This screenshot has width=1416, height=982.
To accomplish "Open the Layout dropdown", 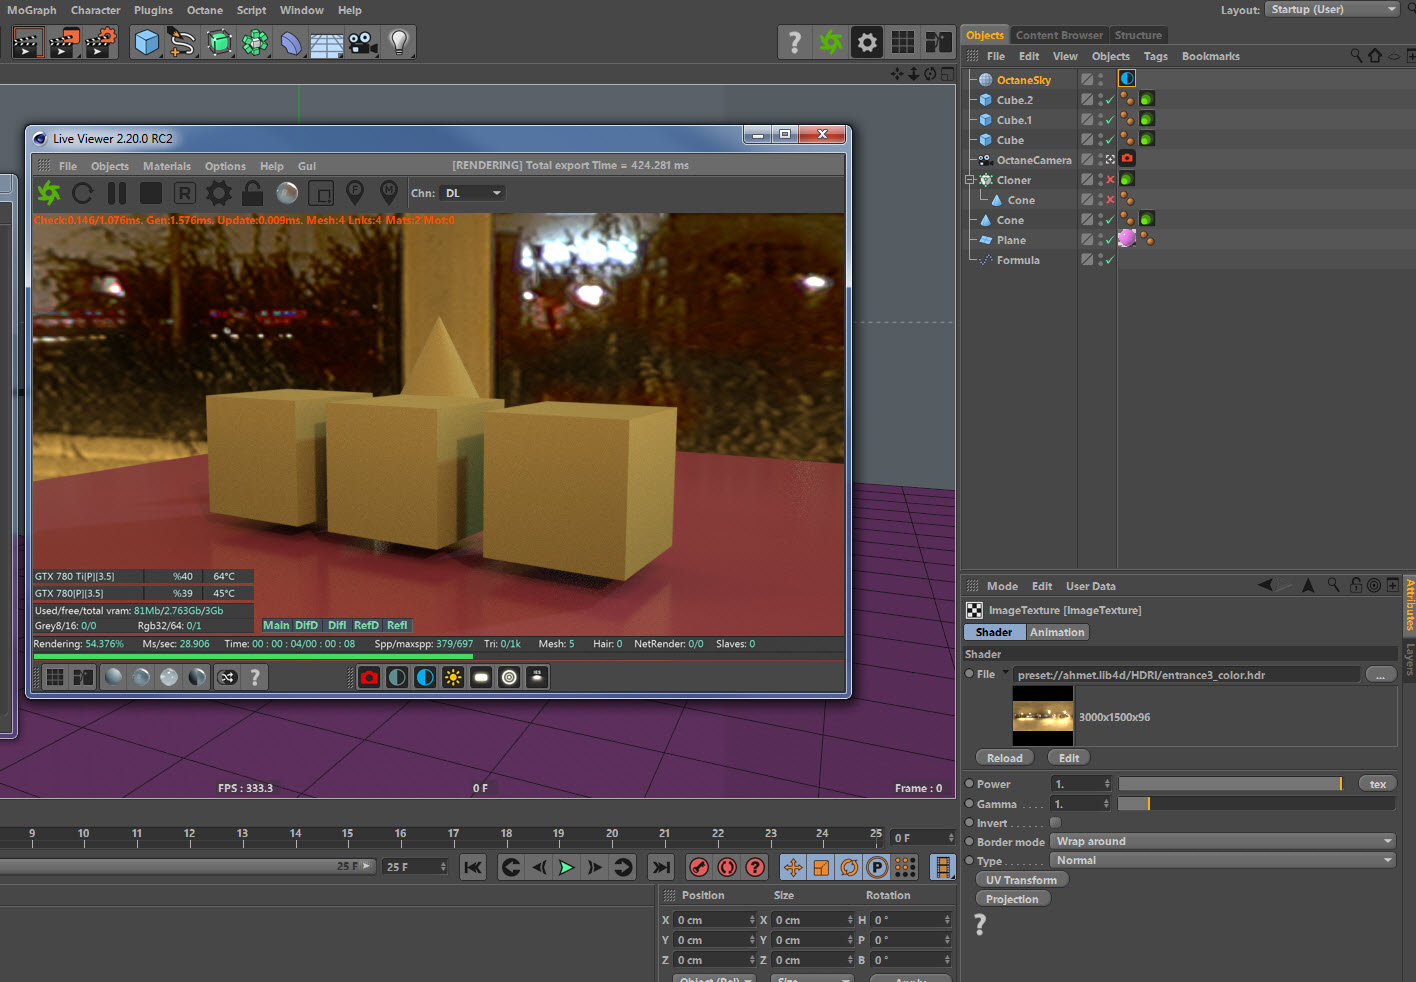I will [x=1332, y=9].
